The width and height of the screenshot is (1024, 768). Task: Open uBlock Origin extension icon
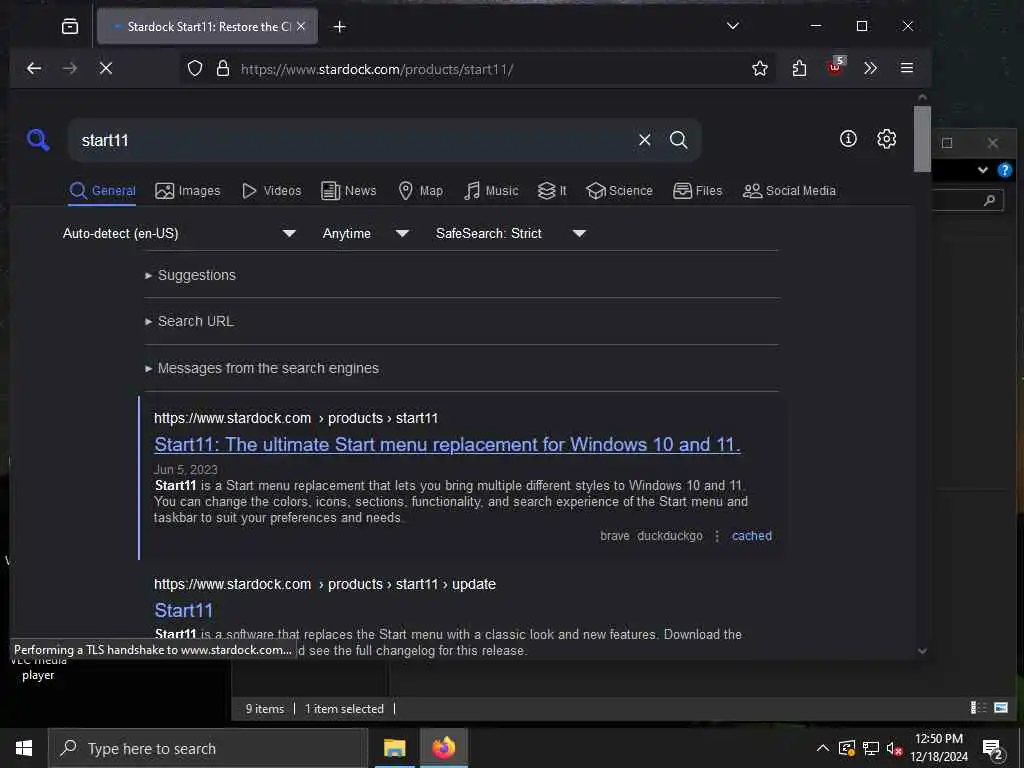tap(835, 67)
